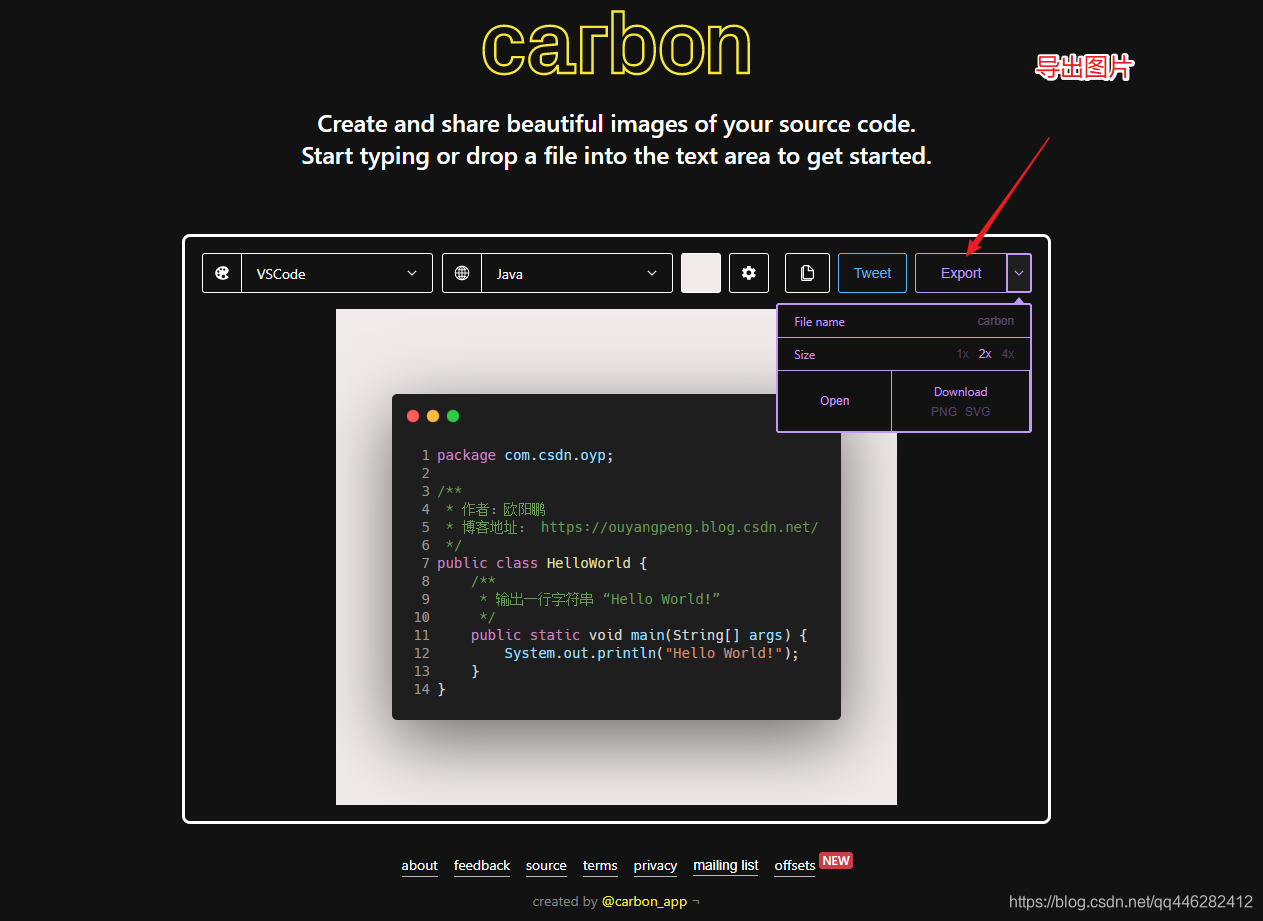The image size is (1263, 921).
Task: Select 1x export size
Action: tap(962, 354)
